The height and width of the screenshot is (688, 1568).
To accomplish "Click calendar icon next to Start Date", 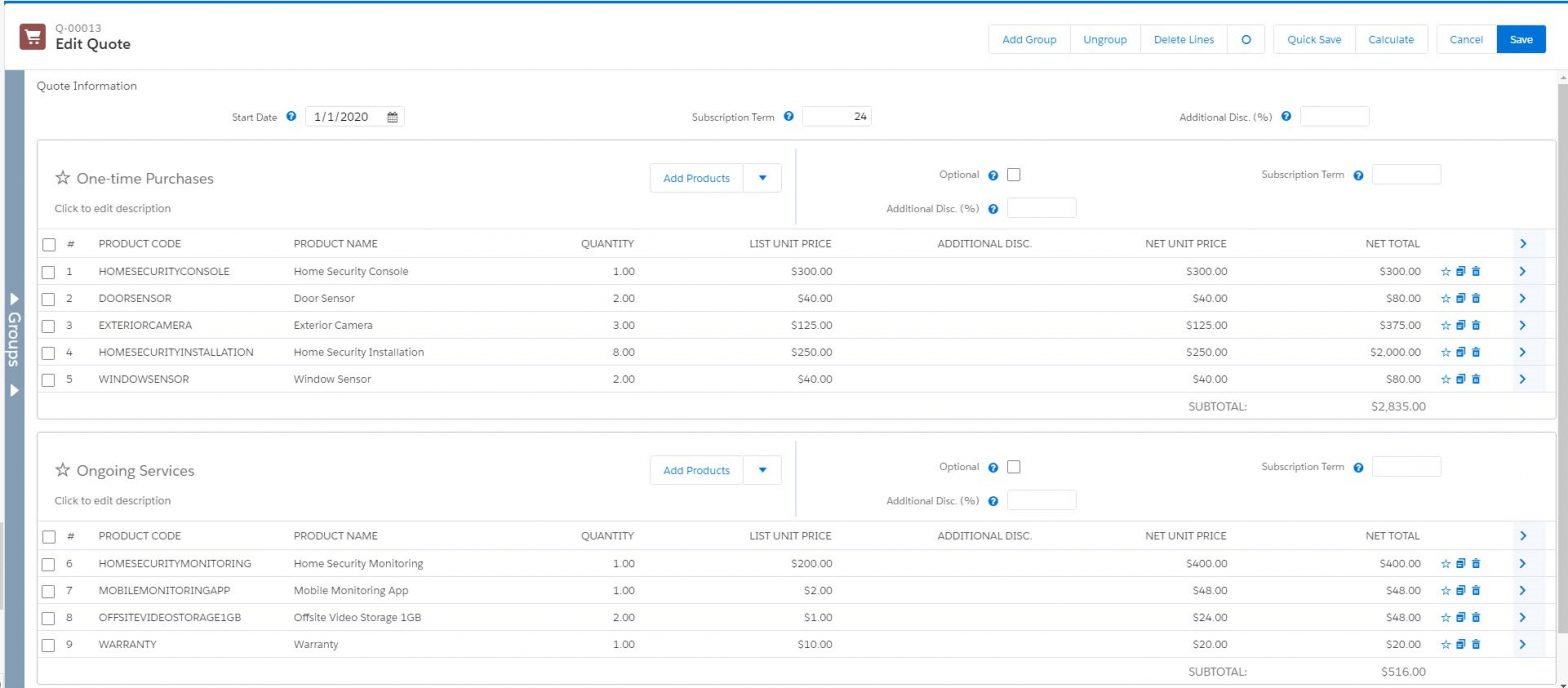I will click(x=393, y=117).
